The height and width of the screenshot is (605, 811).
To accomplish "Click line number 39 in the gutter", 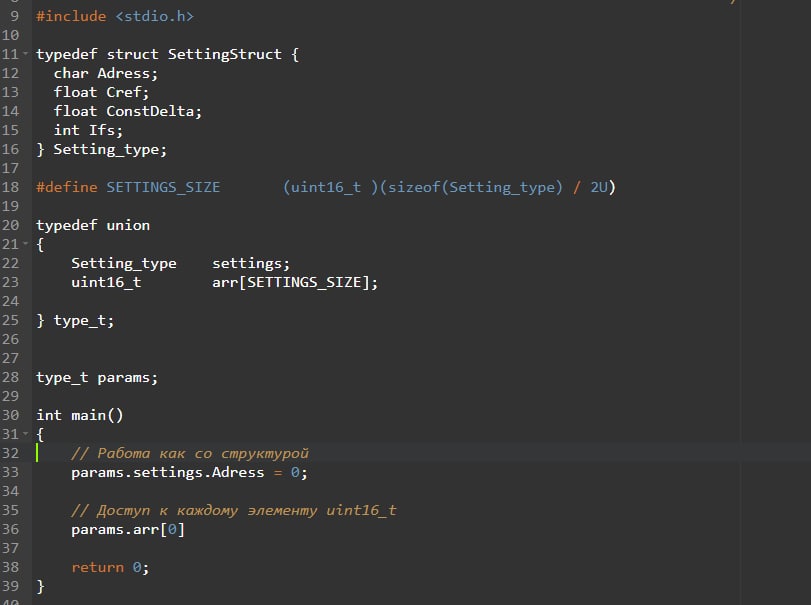I will tap(10, 586).
